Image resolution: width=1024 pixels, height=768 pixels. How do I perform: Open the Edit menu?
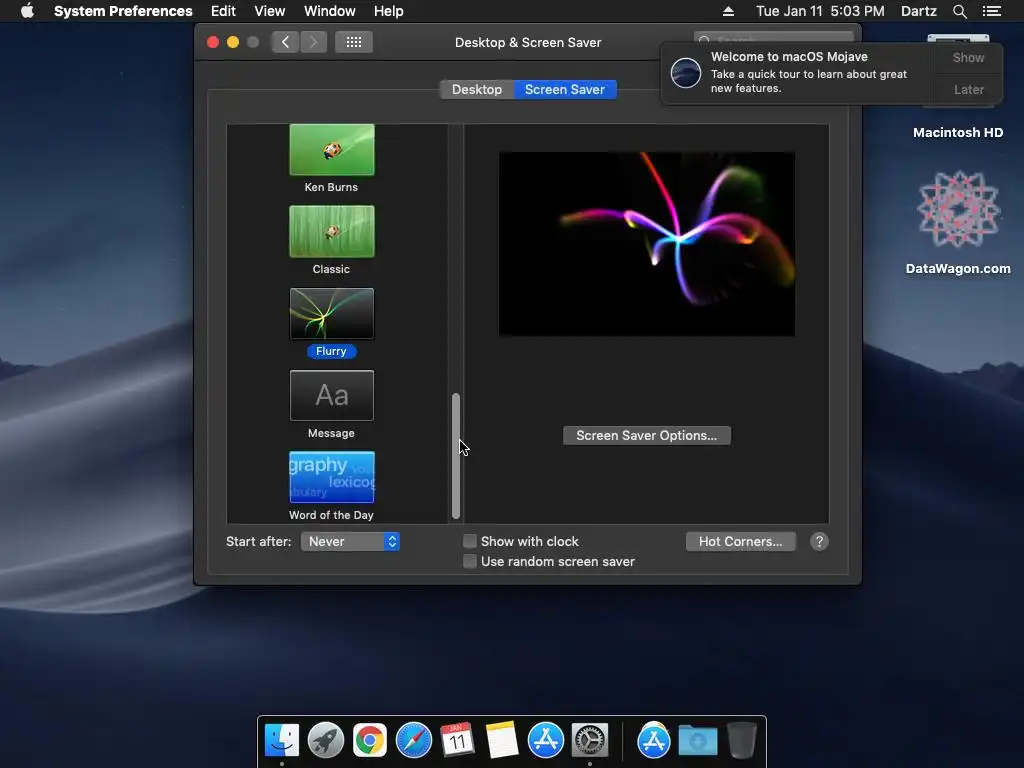pyautogui.click(x=223, y=11)
